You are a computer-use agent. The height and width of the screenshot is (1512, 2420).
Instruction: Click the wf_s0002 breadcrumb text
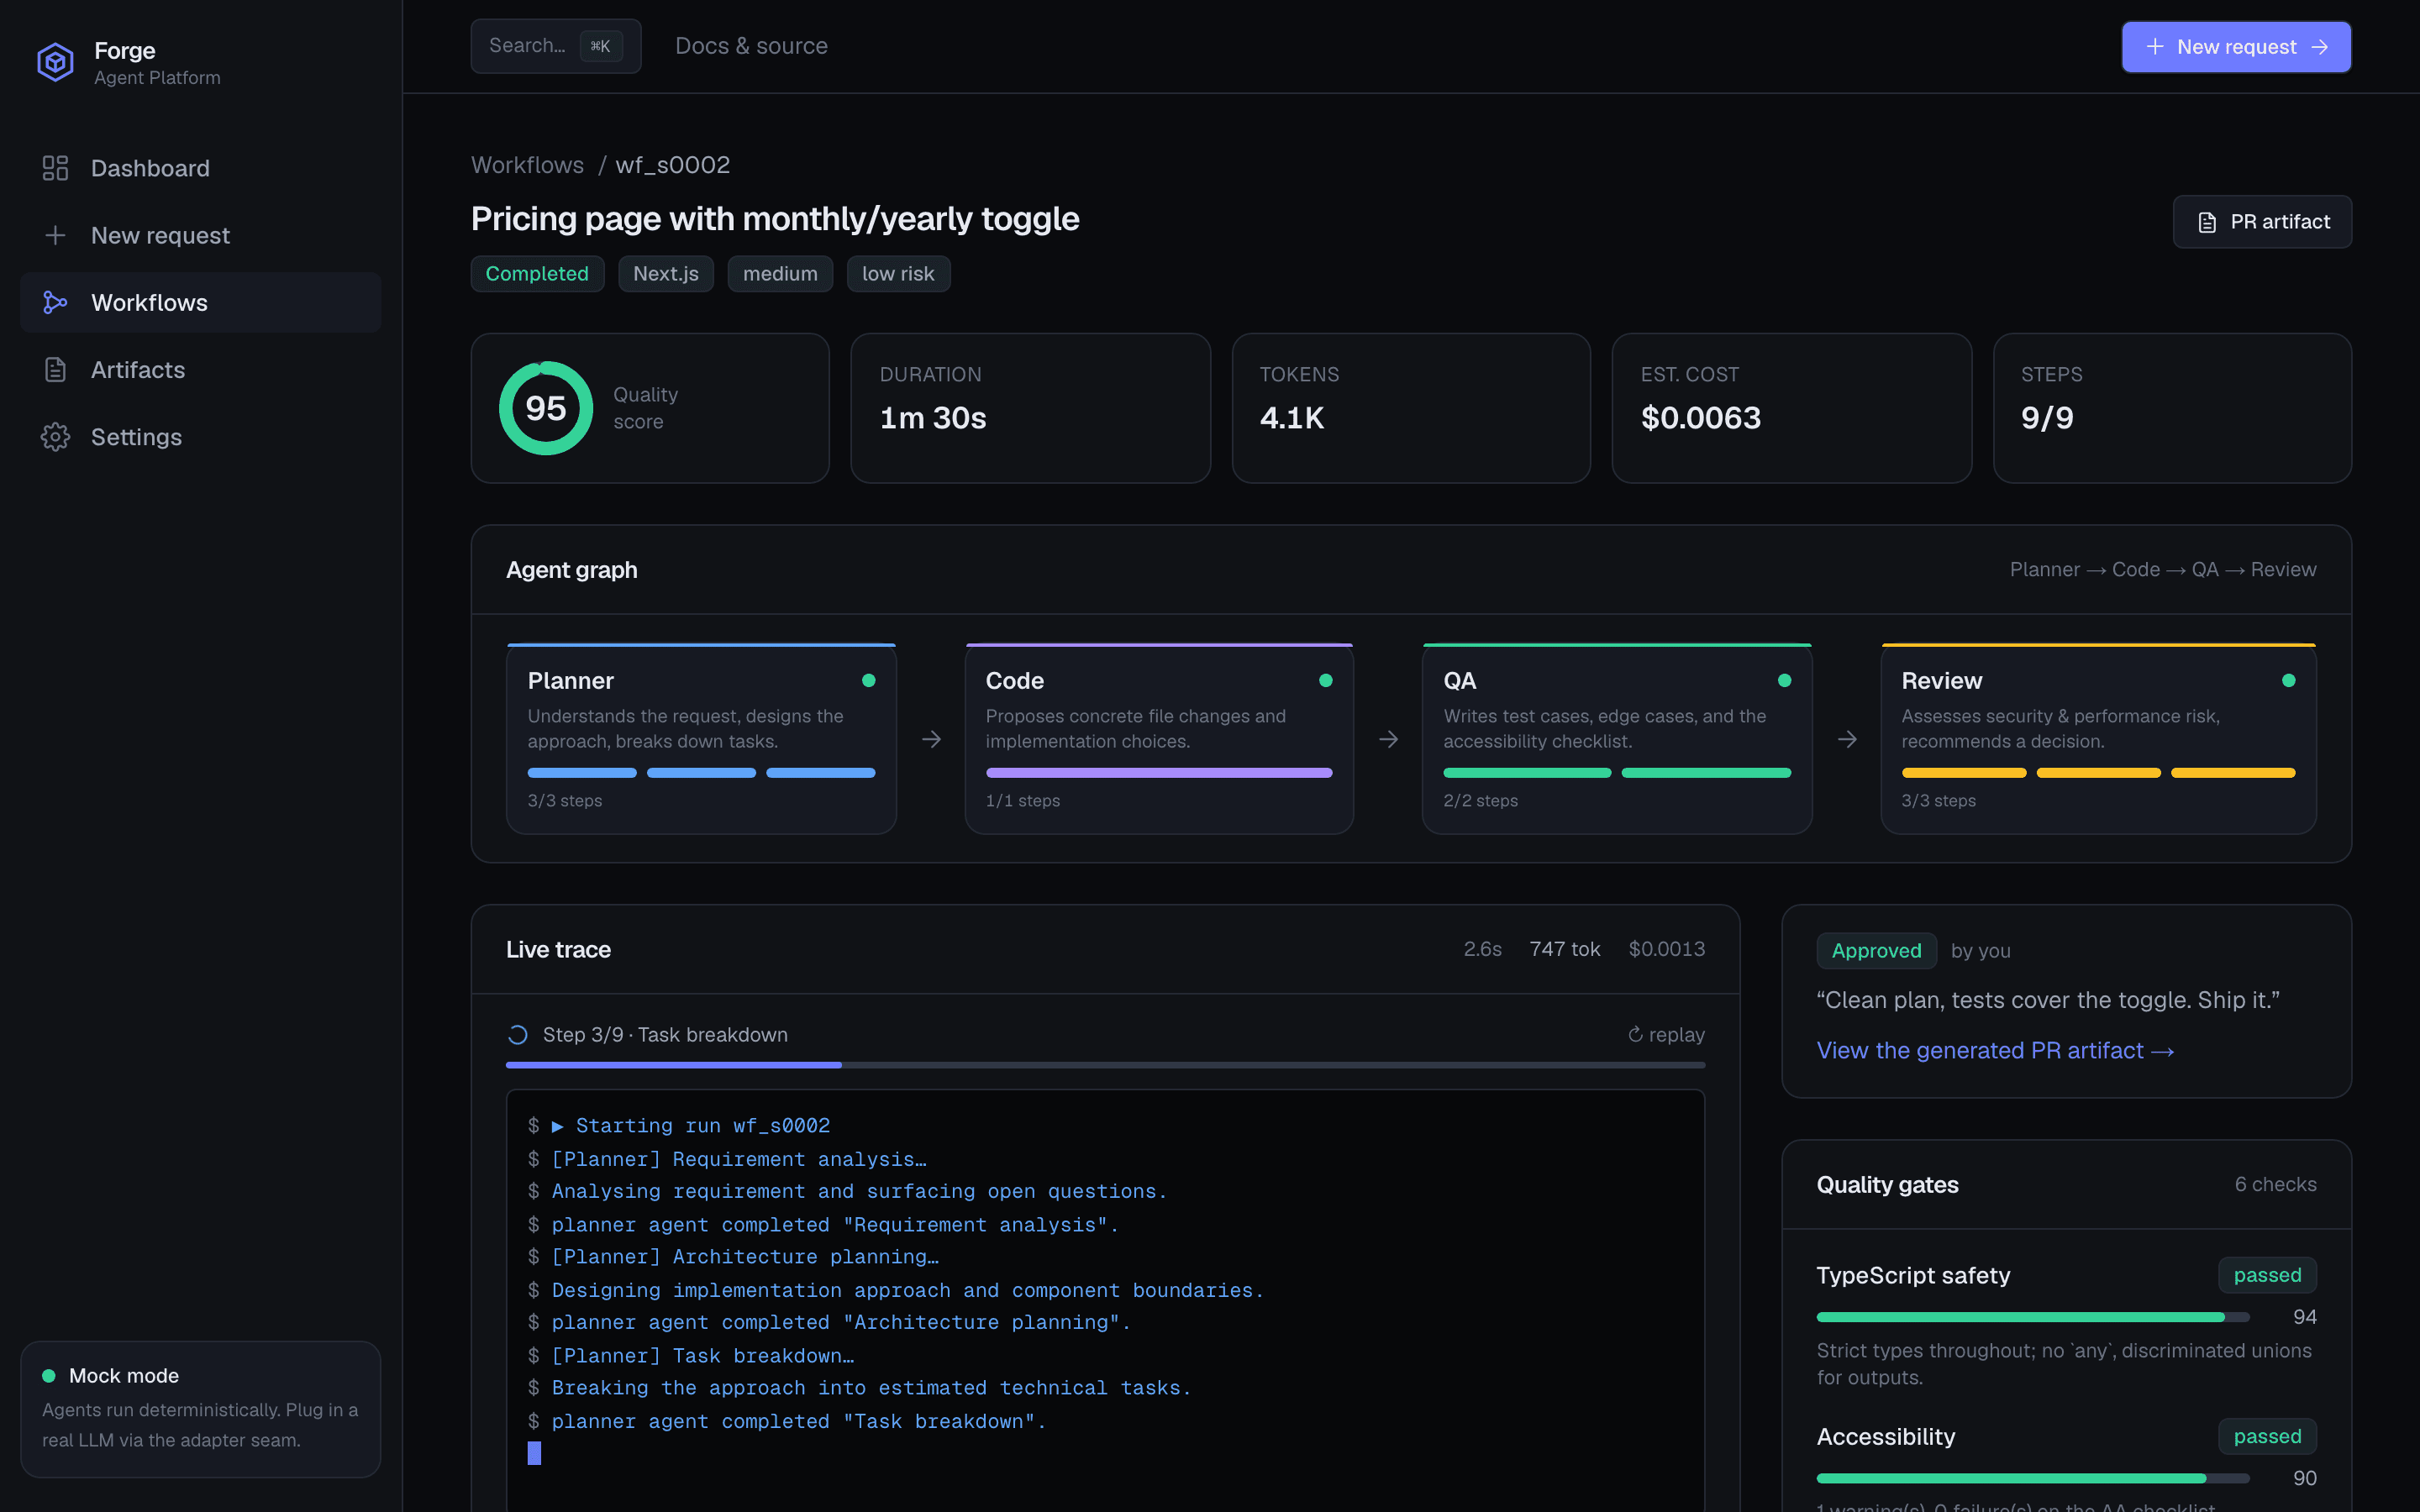click(x=672, y=165)
